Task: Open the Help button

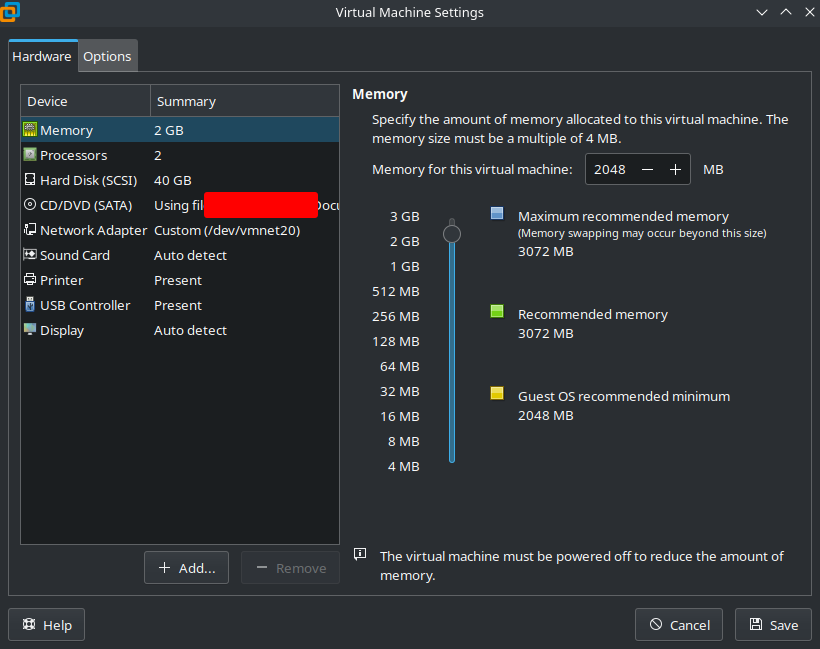Action: (47, 625)
